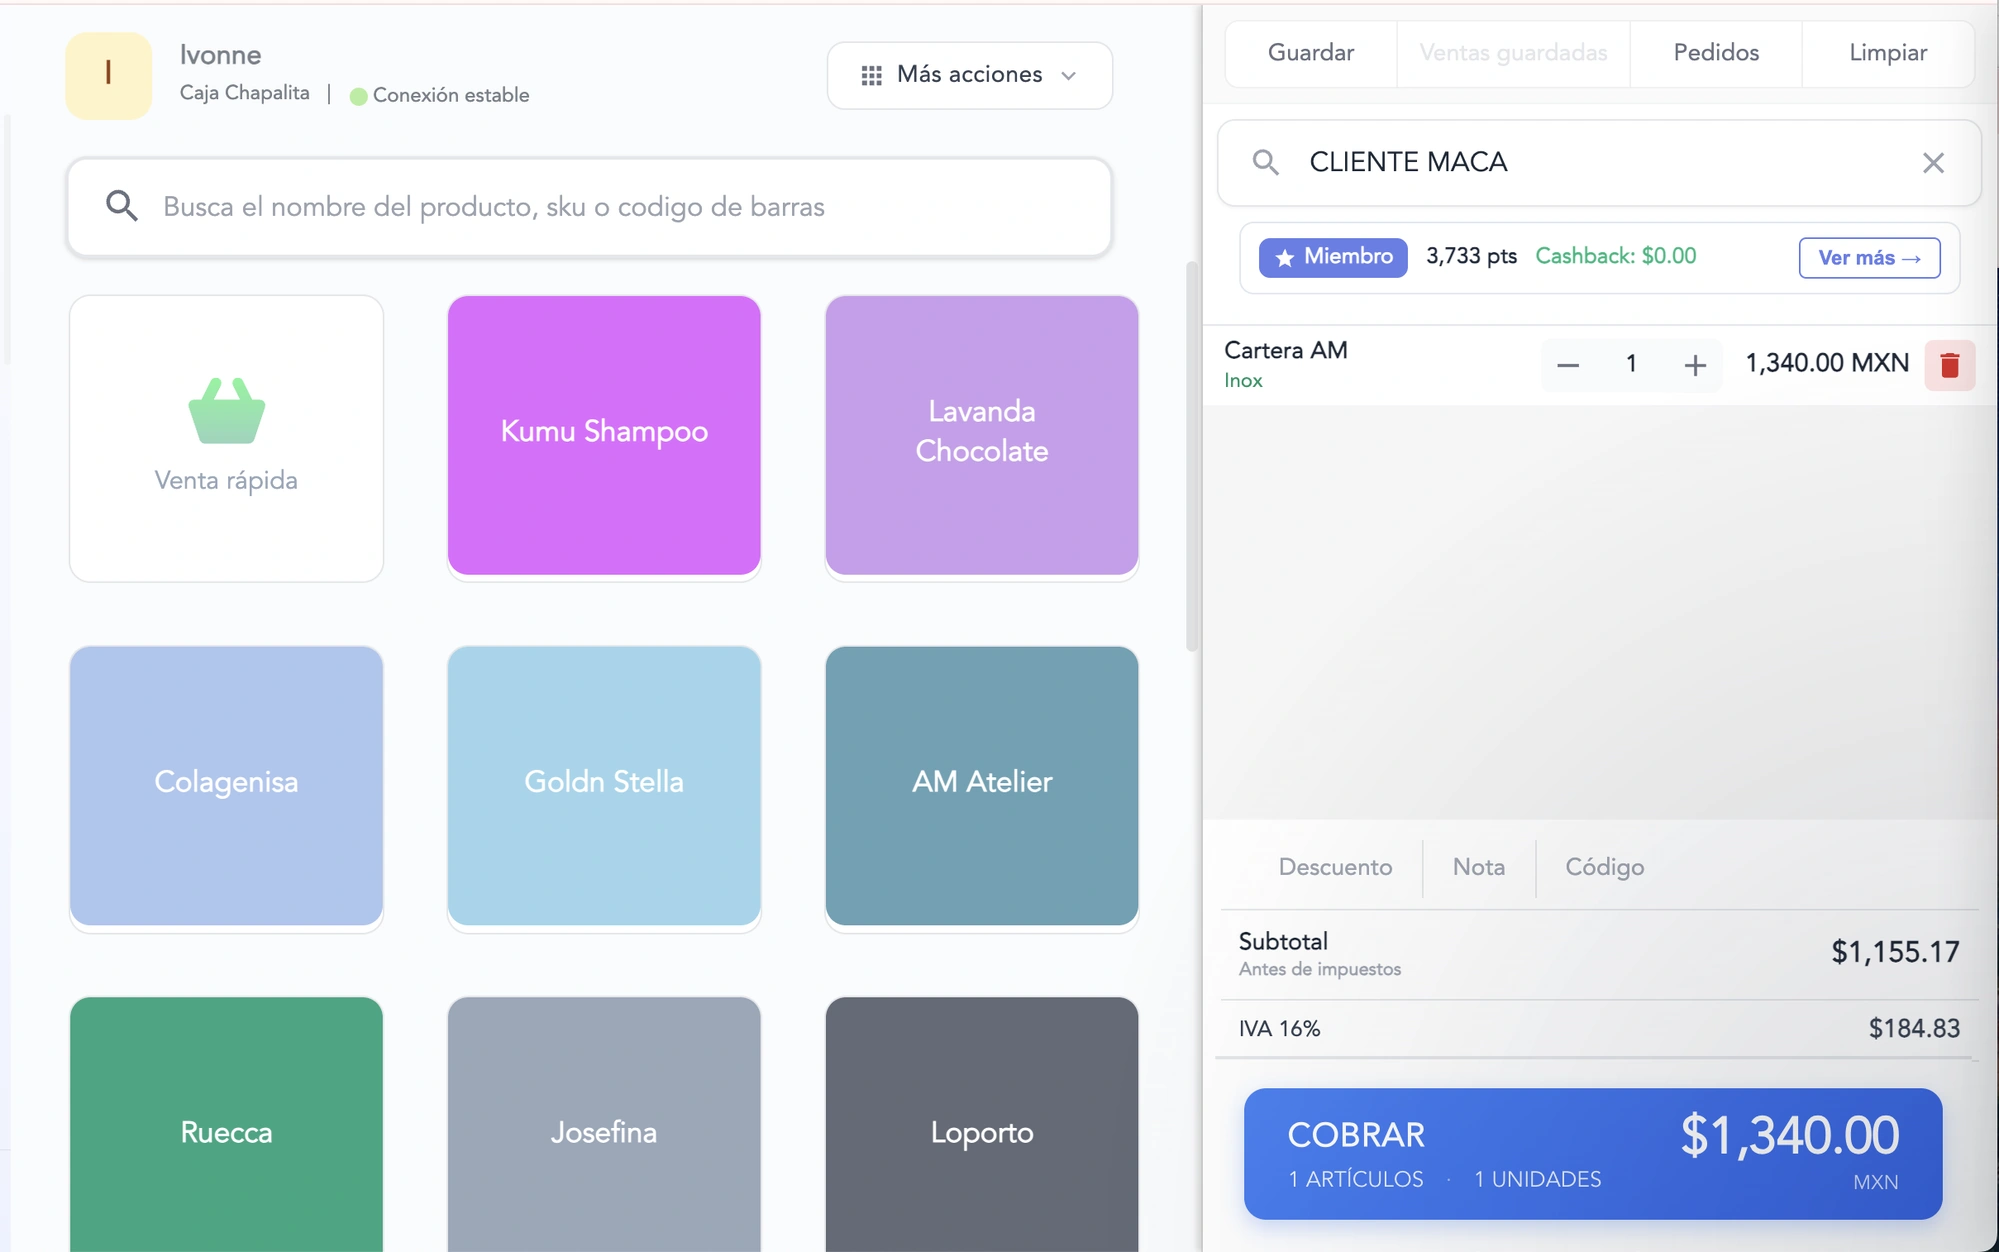Click the Ivonne user avatar
The width and height of the screenshot is (1999, 1252).
tap(108, 75)
